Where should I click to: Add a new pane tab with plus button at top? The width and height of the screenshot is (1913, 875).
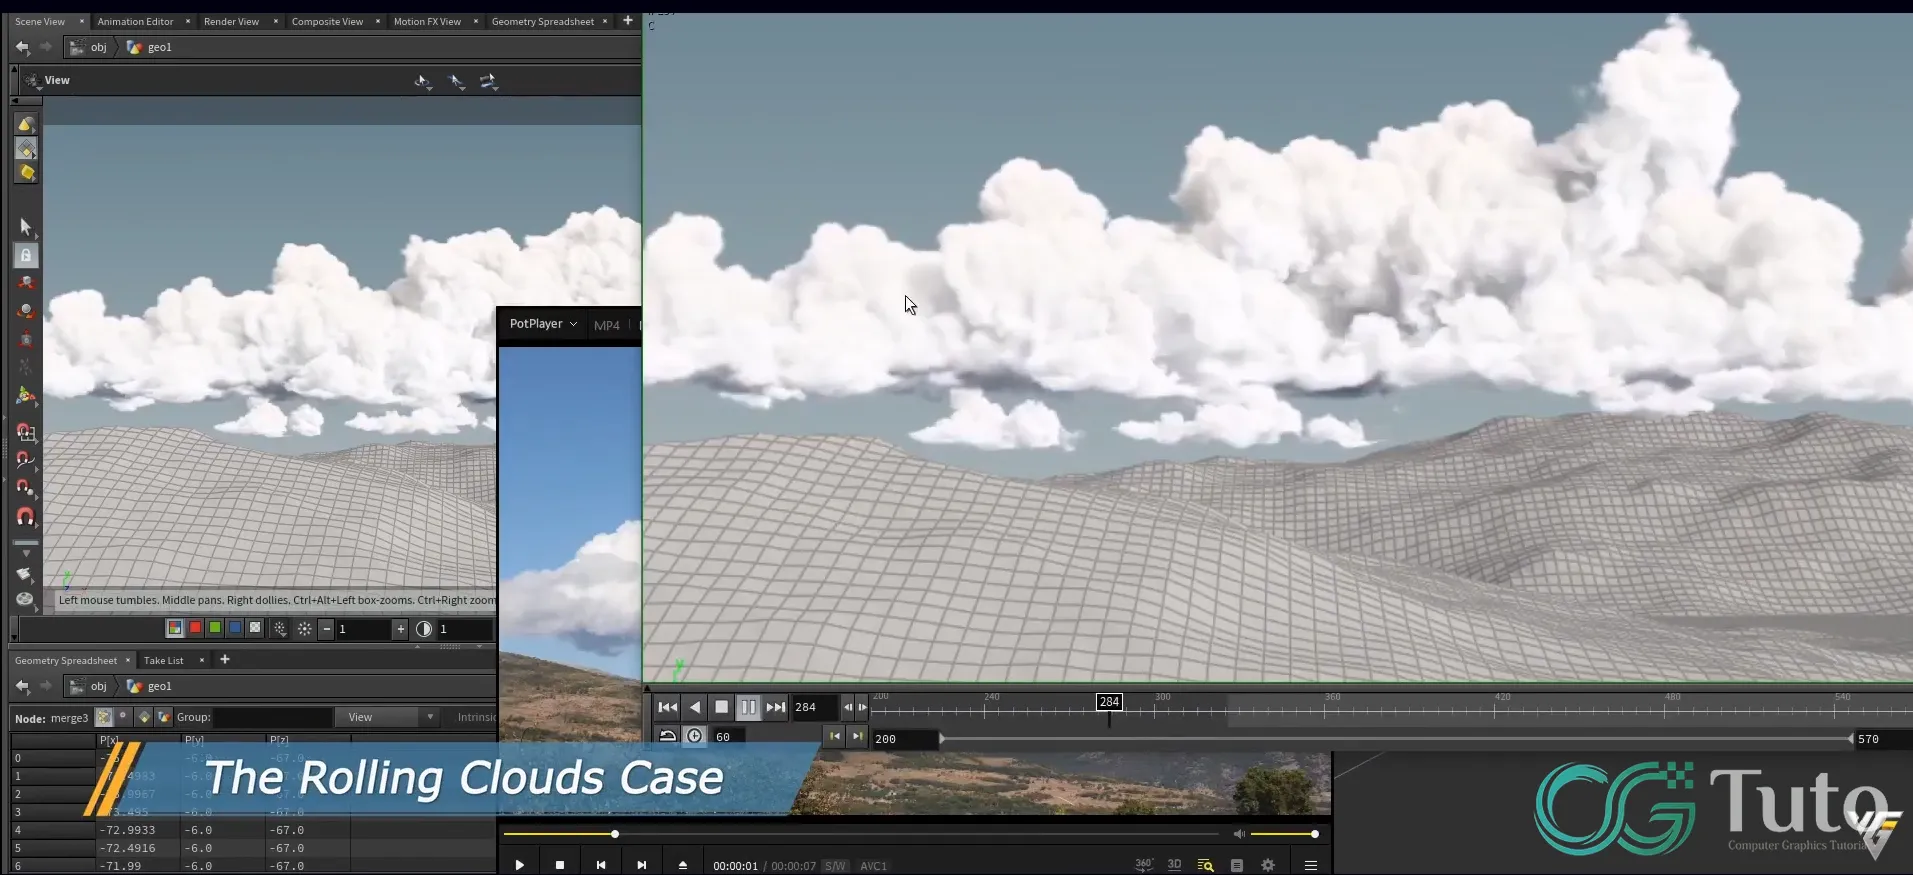click(628, 20)
